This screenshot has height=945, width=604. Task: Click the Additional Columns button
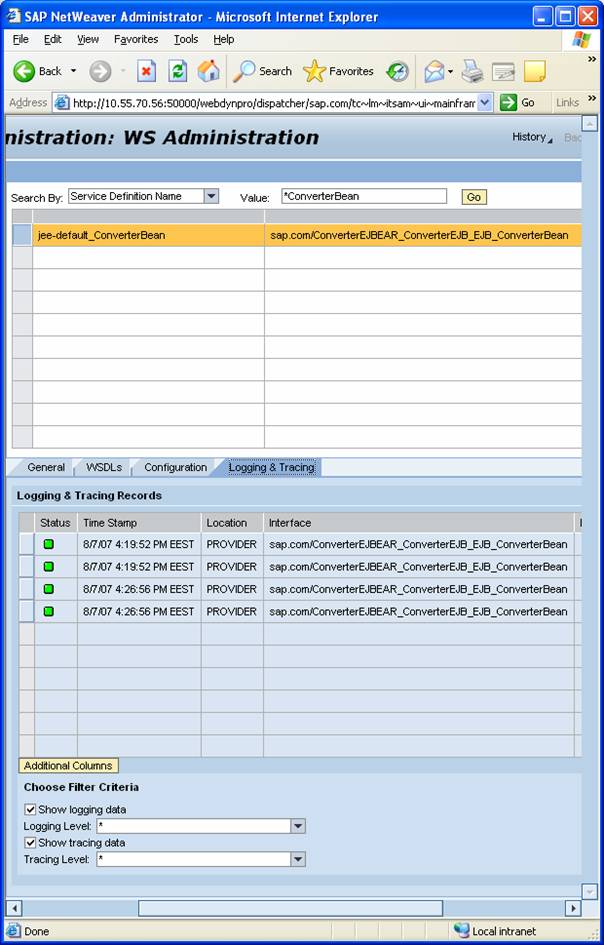pos(68,766)
